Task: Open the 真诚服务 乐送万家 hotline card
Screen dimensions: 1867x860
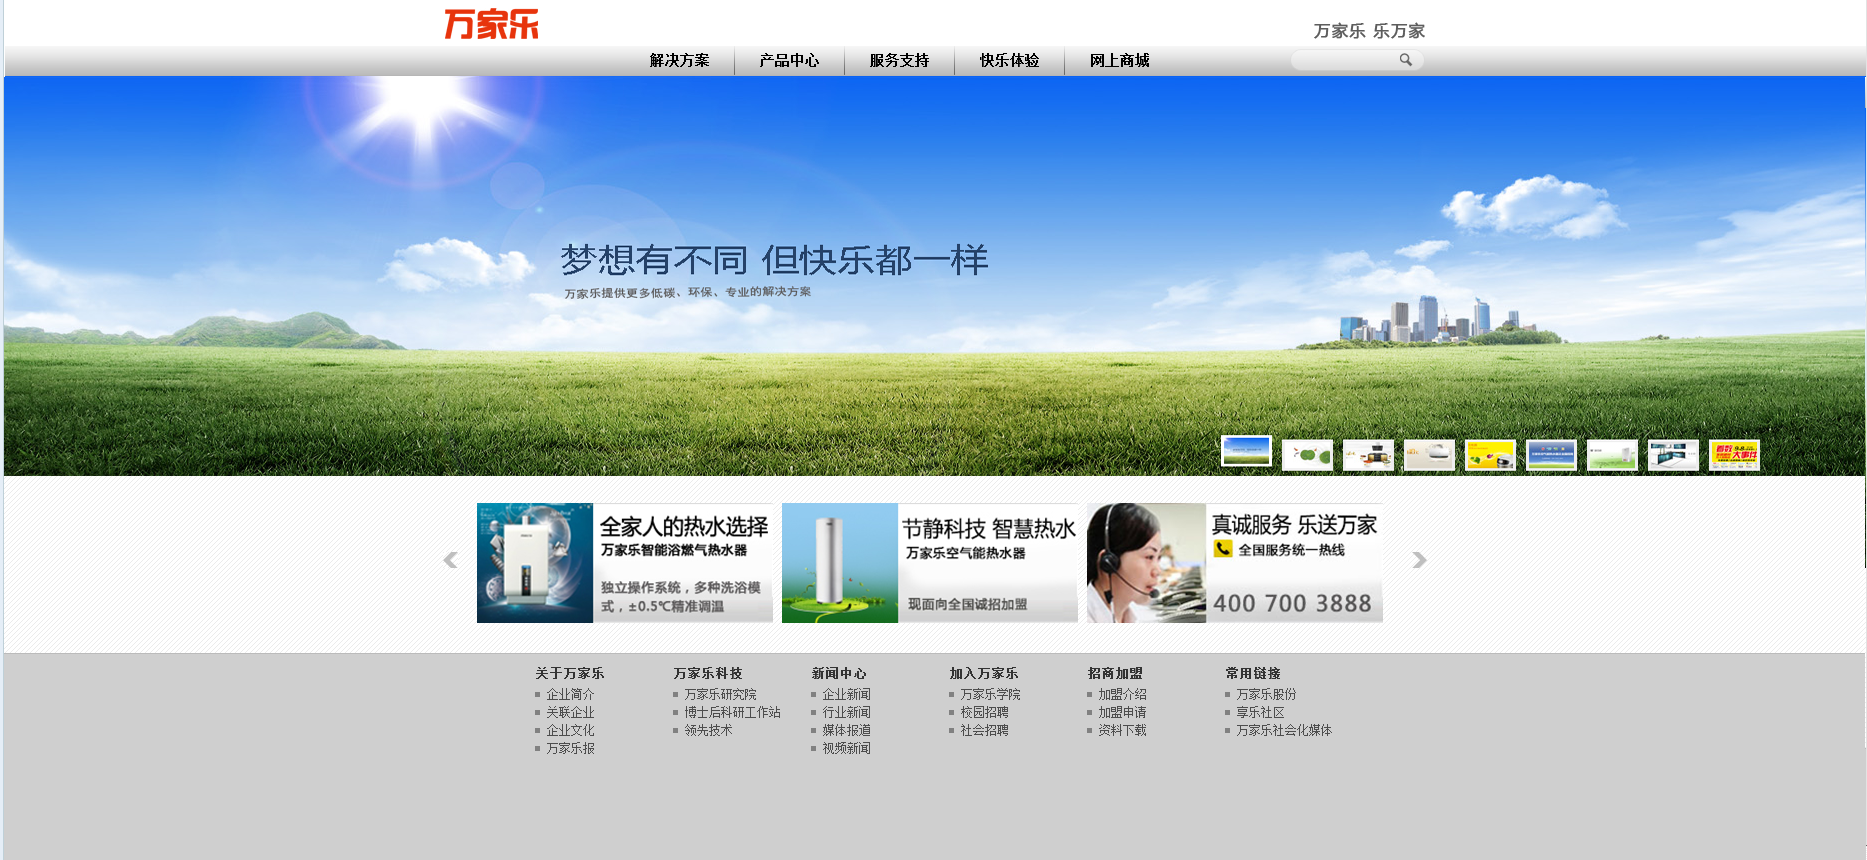Action: pos(1235,563)
